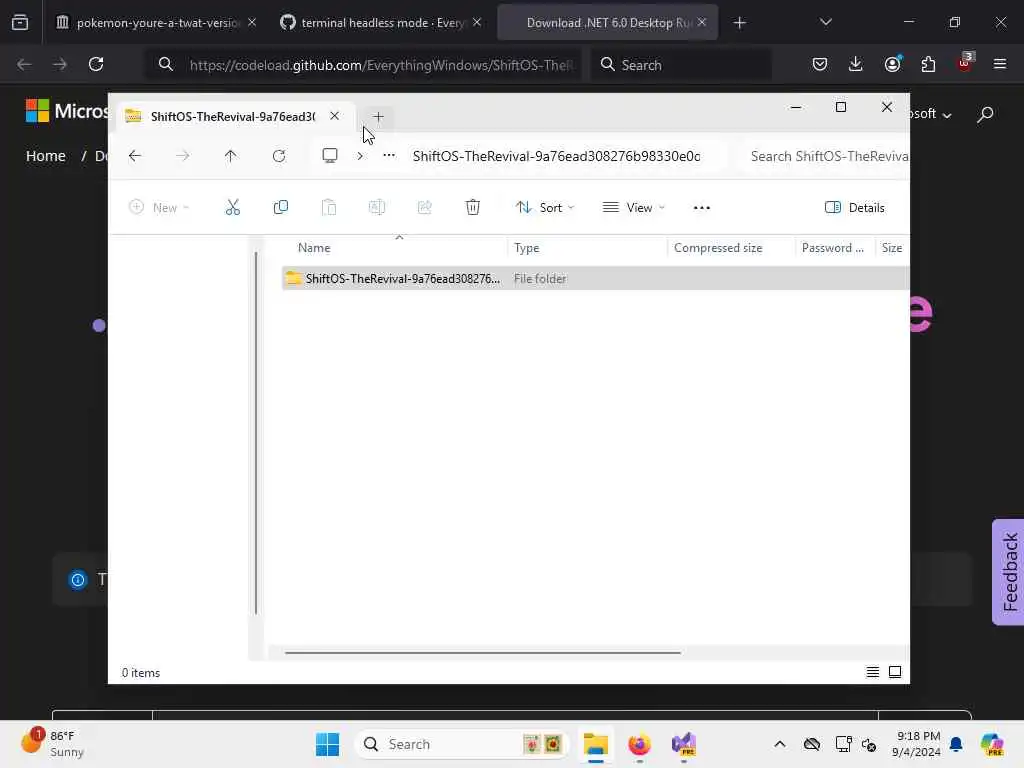The image size is (1024, 768).
Task: Click the Home breadcrumb link on Microsoft page
Action: pos(46,156)
